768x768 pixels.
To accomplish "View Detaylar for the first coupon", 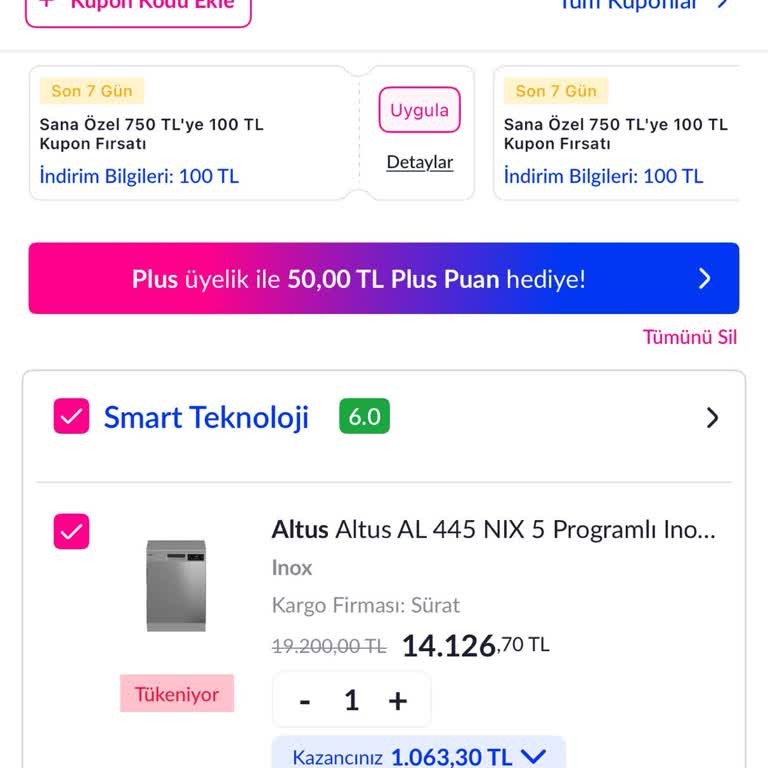I will pyautogui.click(x=420, y=162).
